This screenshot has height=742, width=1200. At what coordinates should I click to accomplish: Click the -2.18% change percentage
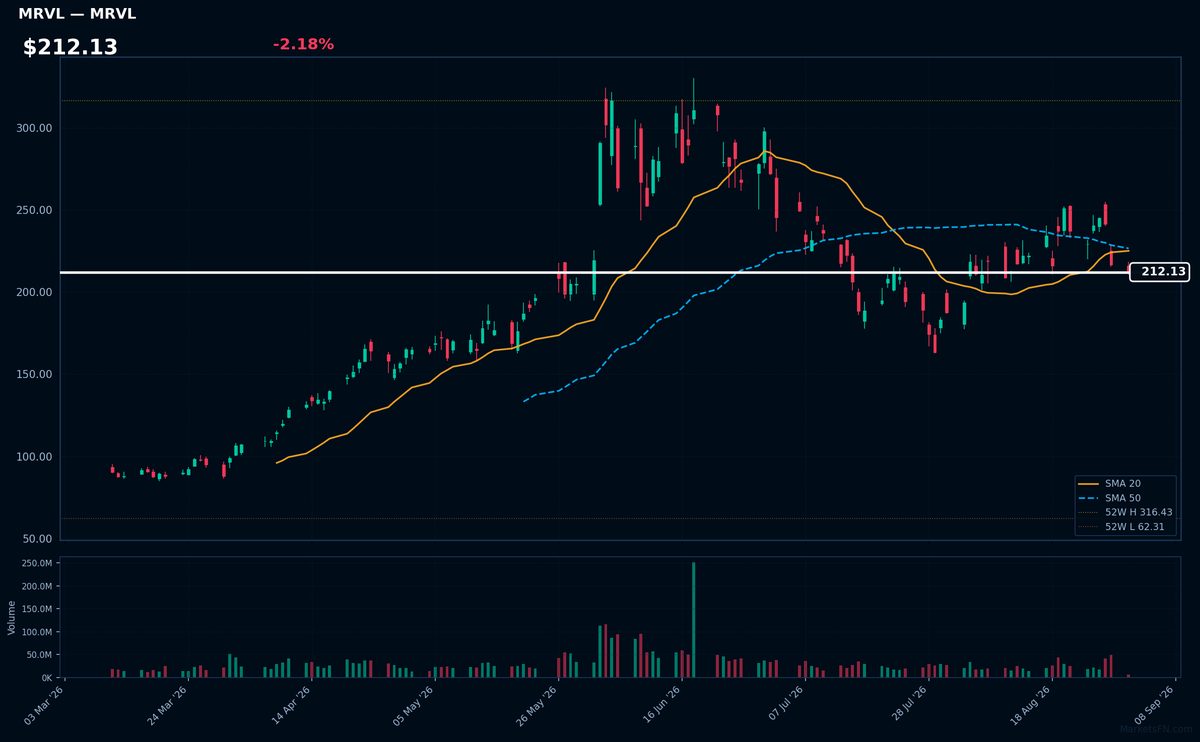point(303,44)
